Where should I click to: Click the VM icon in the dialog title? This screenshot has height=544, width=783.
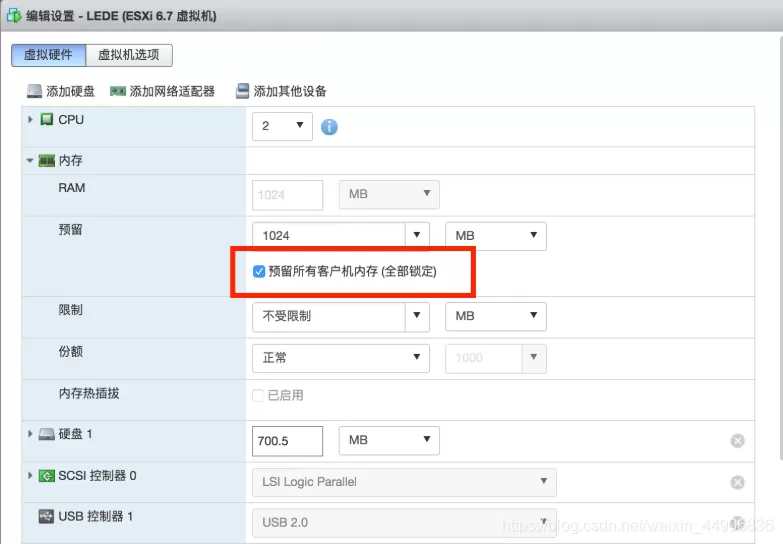pos(14,15)
